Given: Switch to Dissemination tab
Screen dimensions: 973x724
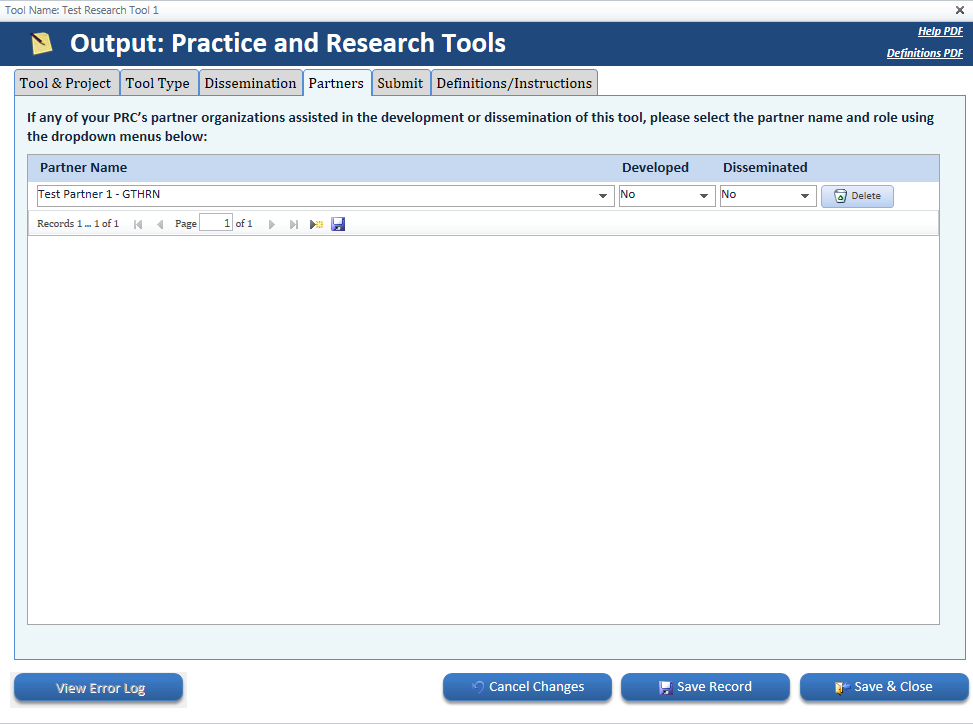Looking at the screenshot, I should pos(251,83).
